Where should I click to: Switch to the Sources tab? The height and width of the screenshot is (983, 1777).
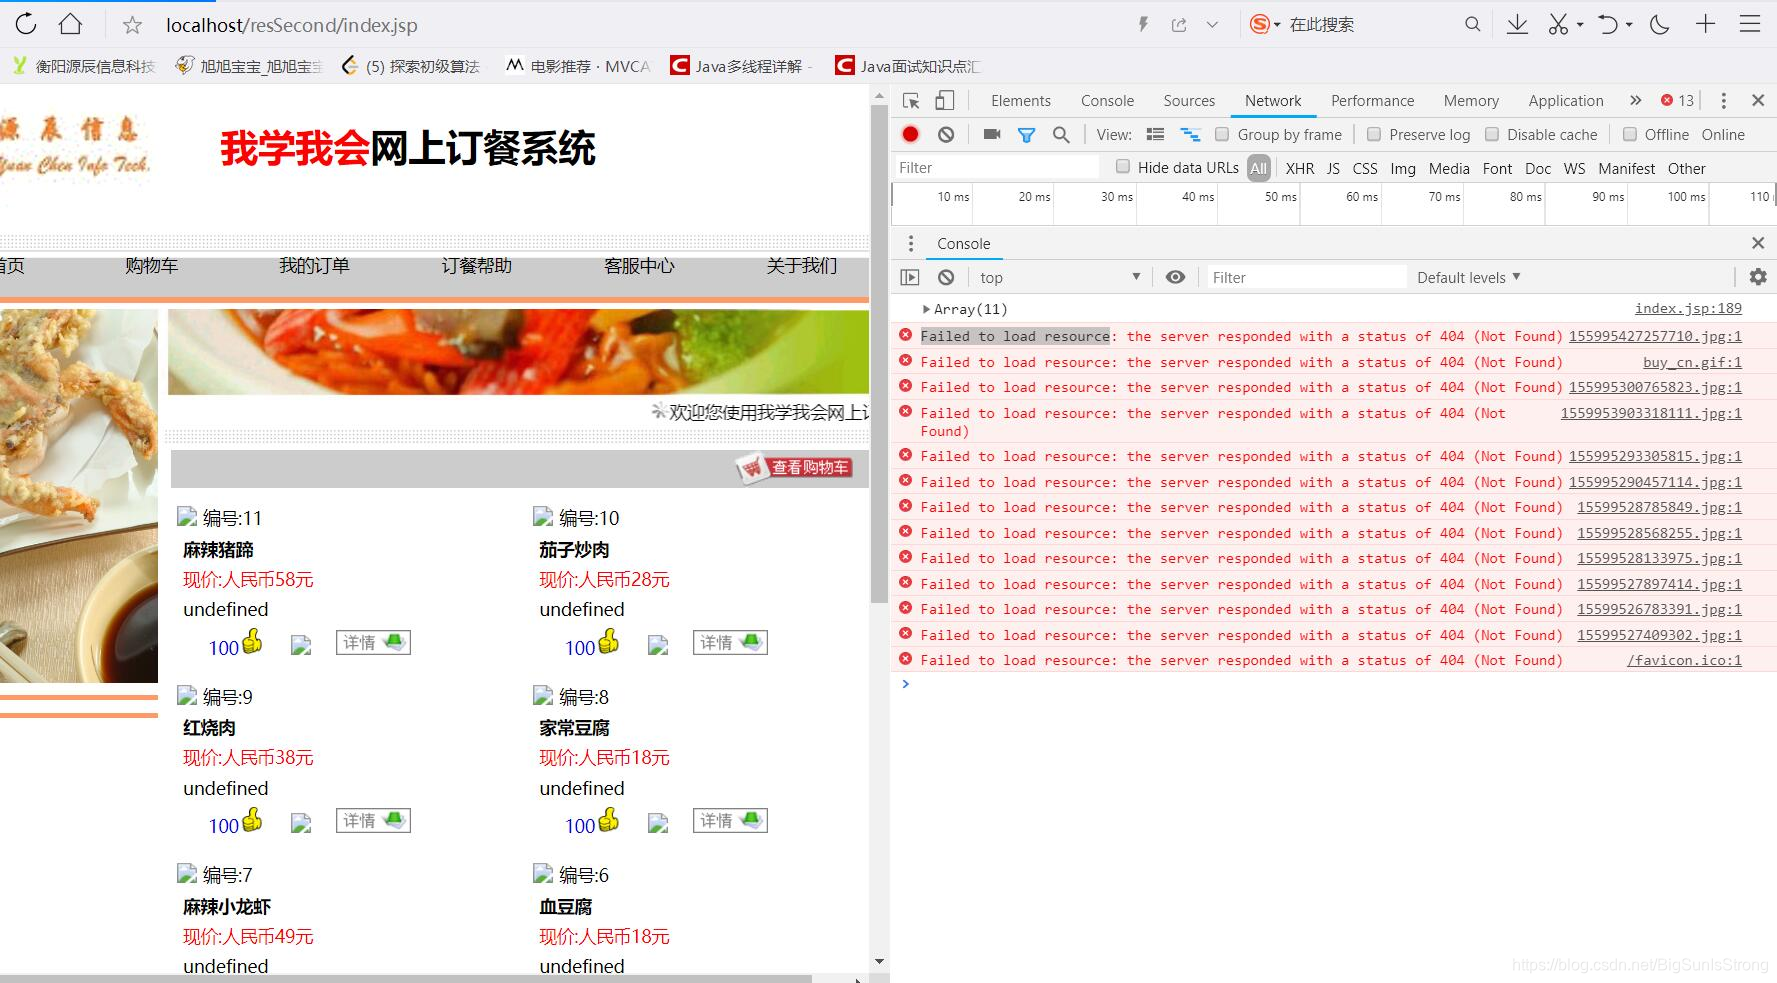[x=1189, y=100]
